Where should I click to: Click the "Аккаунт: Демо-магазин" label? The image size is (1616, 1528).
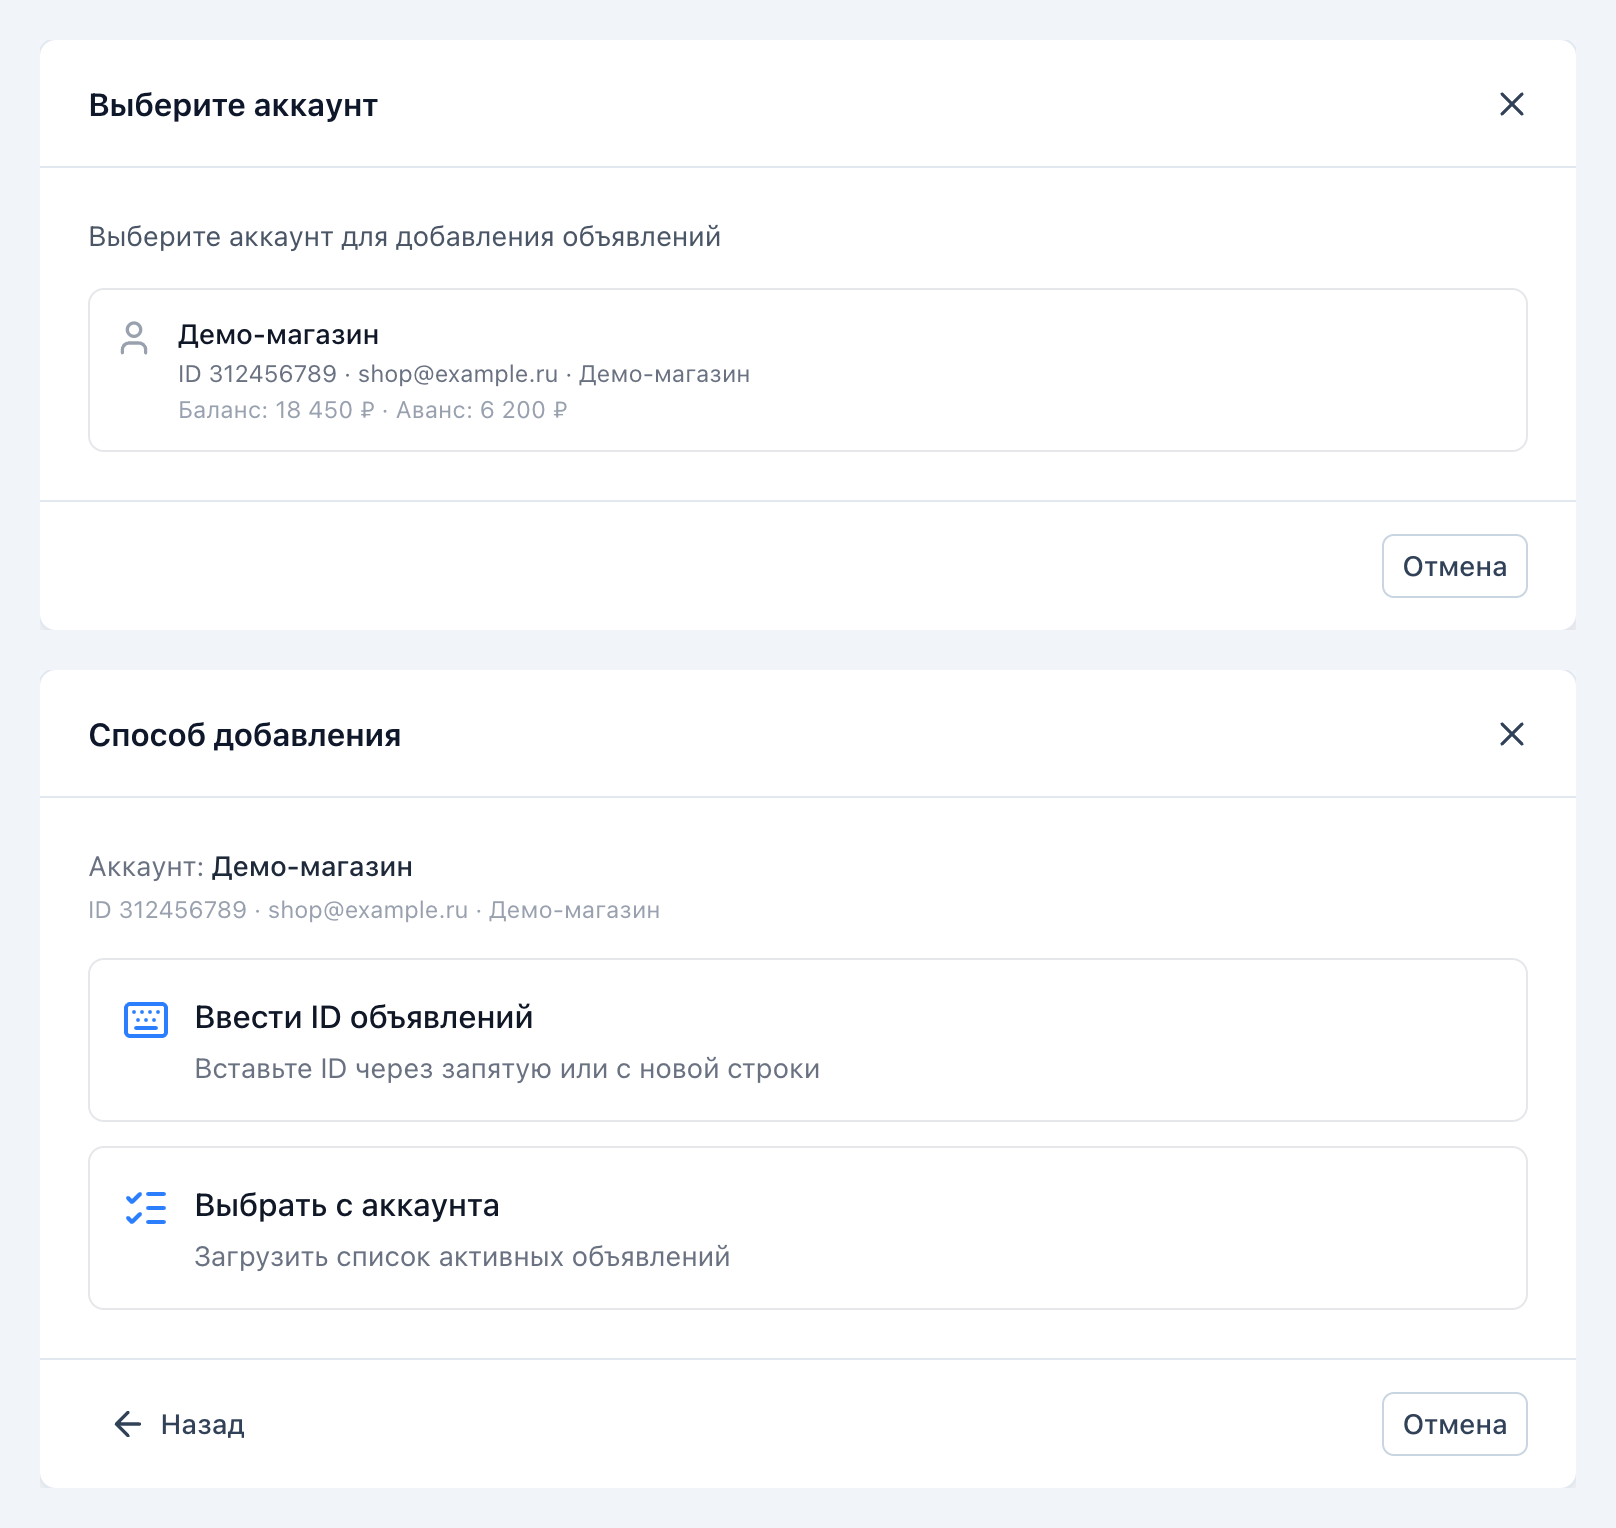tap(251, 866)
